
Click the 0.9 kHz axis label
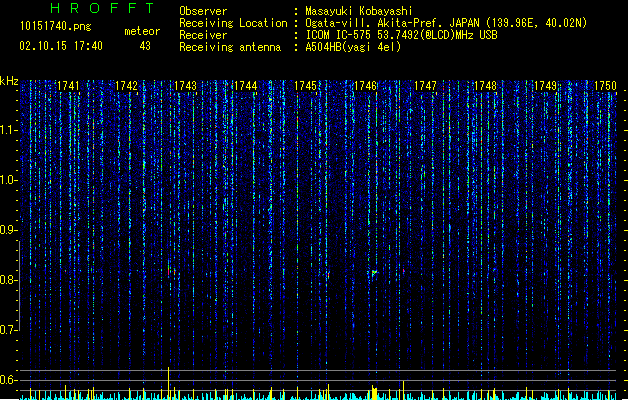tap(8, 230)
